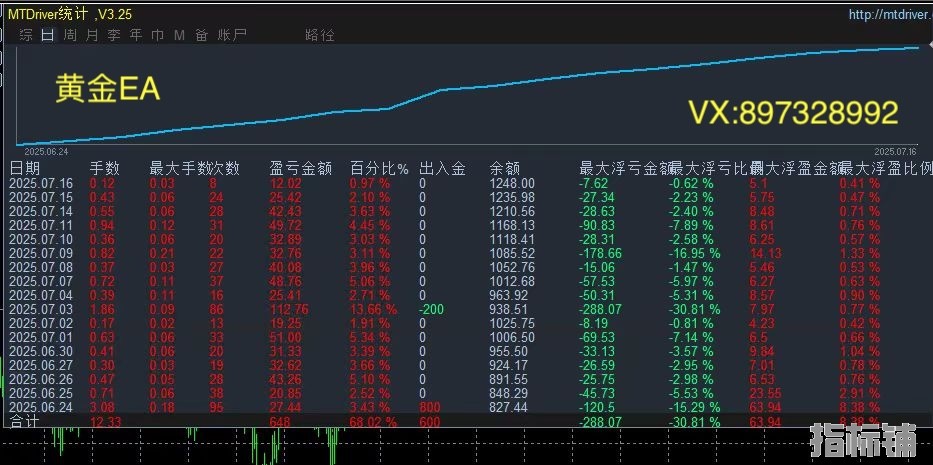Click the 最大浮盈比例 column header

point(887,168)
